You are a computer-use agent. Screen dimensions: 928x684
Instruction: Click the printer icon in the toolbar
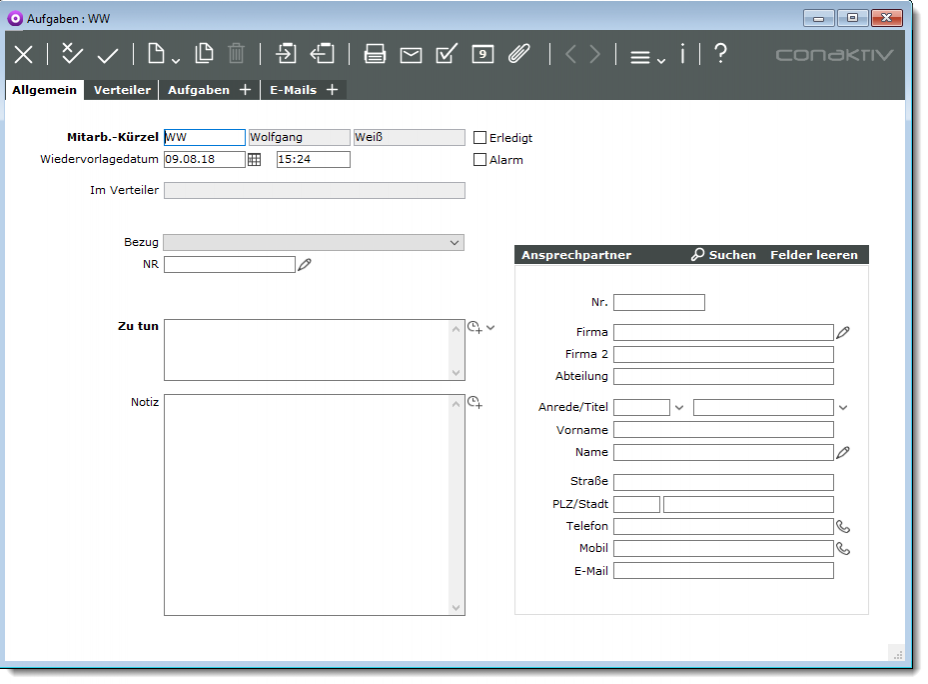[x=375, y=54]
